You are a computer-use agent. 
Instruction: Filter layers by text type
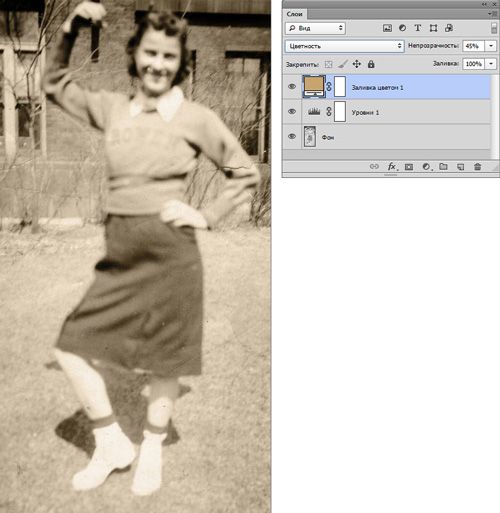(418, 28)
